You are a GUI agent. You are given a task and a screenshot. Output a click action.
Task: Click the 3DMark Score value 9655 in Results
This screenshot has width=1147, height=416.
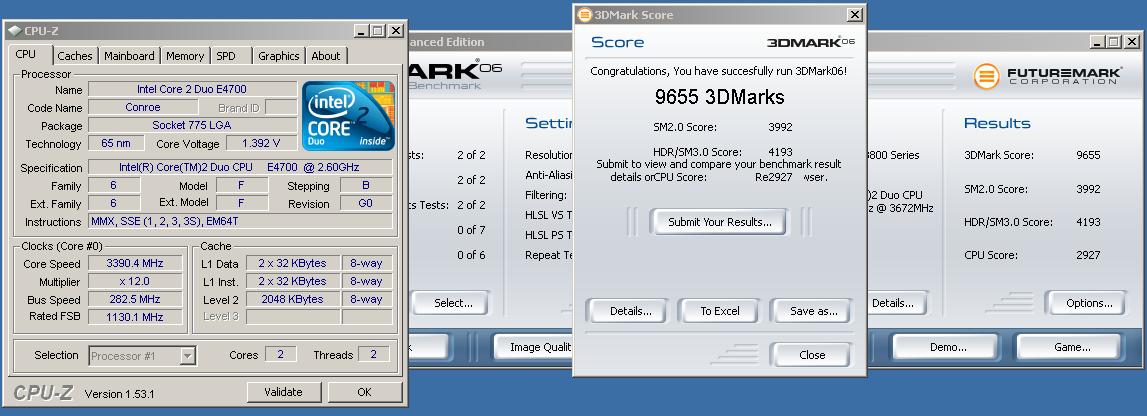click(1088, 155)
